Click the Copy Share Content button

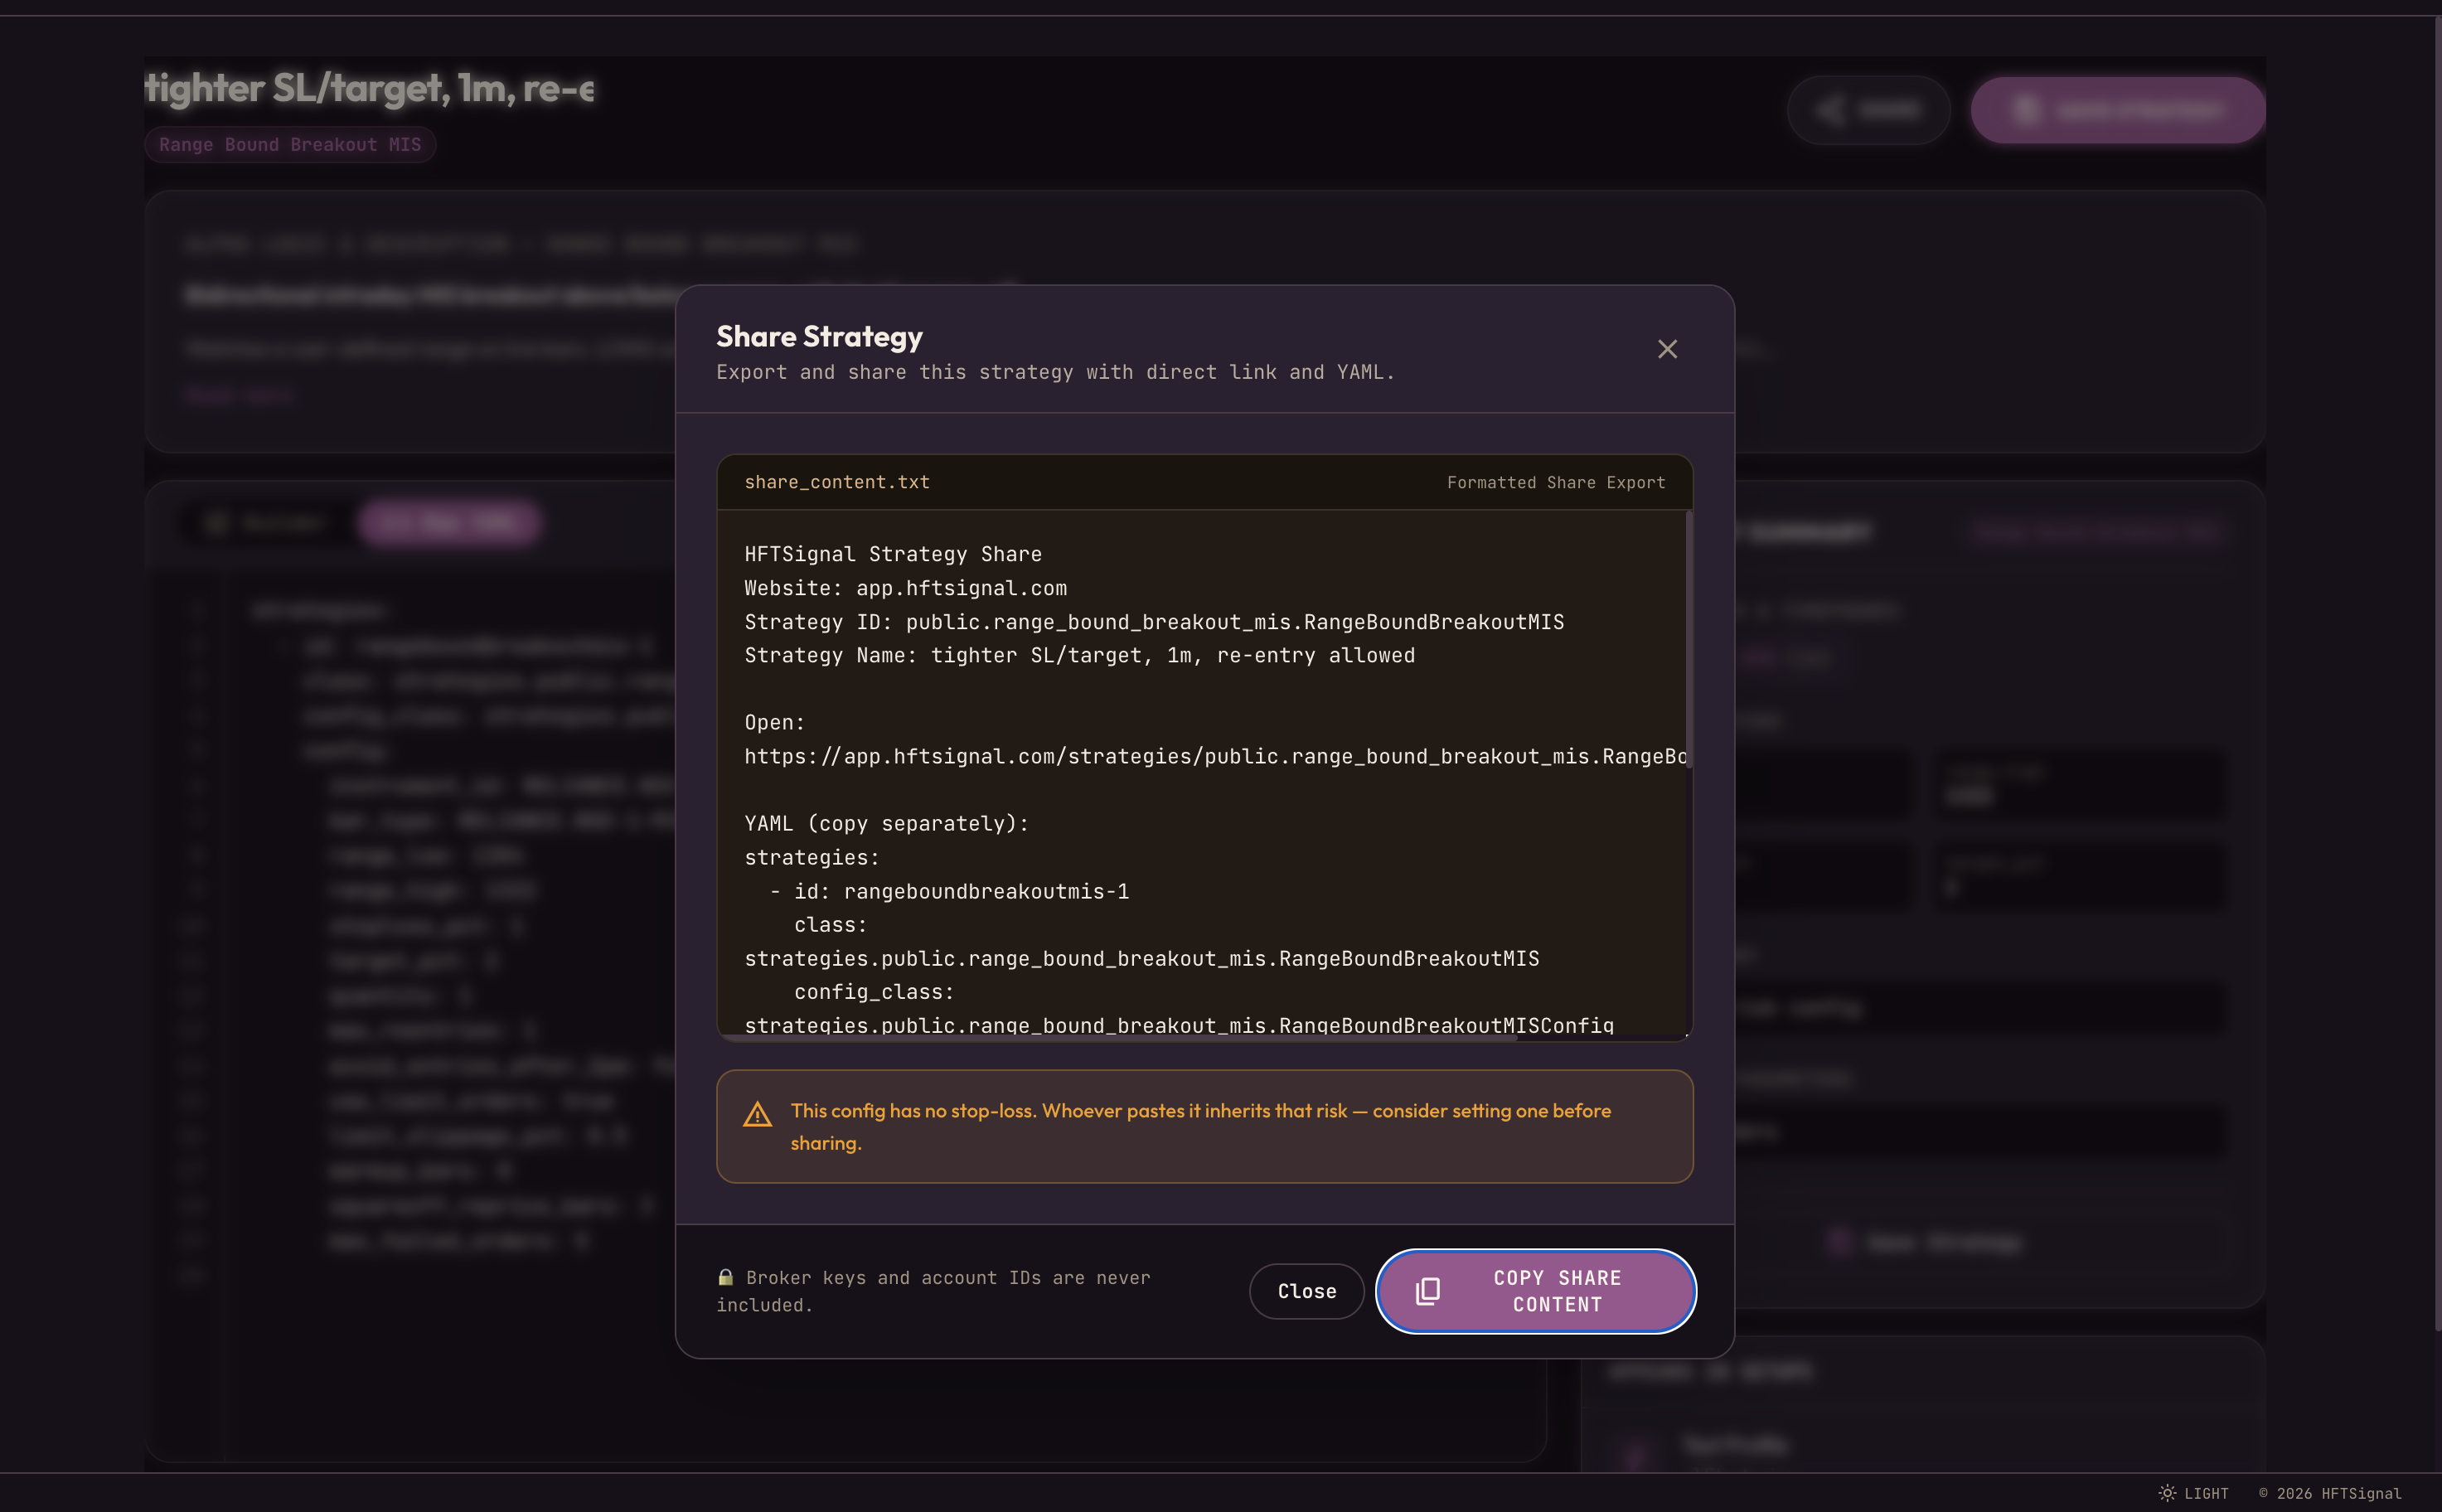coord(1536,1291)
